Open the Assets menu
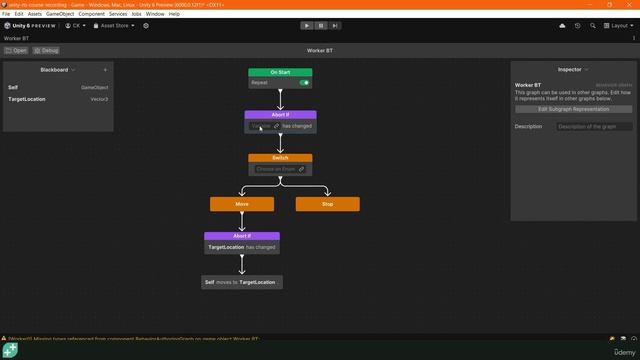 tap(35, 14)
